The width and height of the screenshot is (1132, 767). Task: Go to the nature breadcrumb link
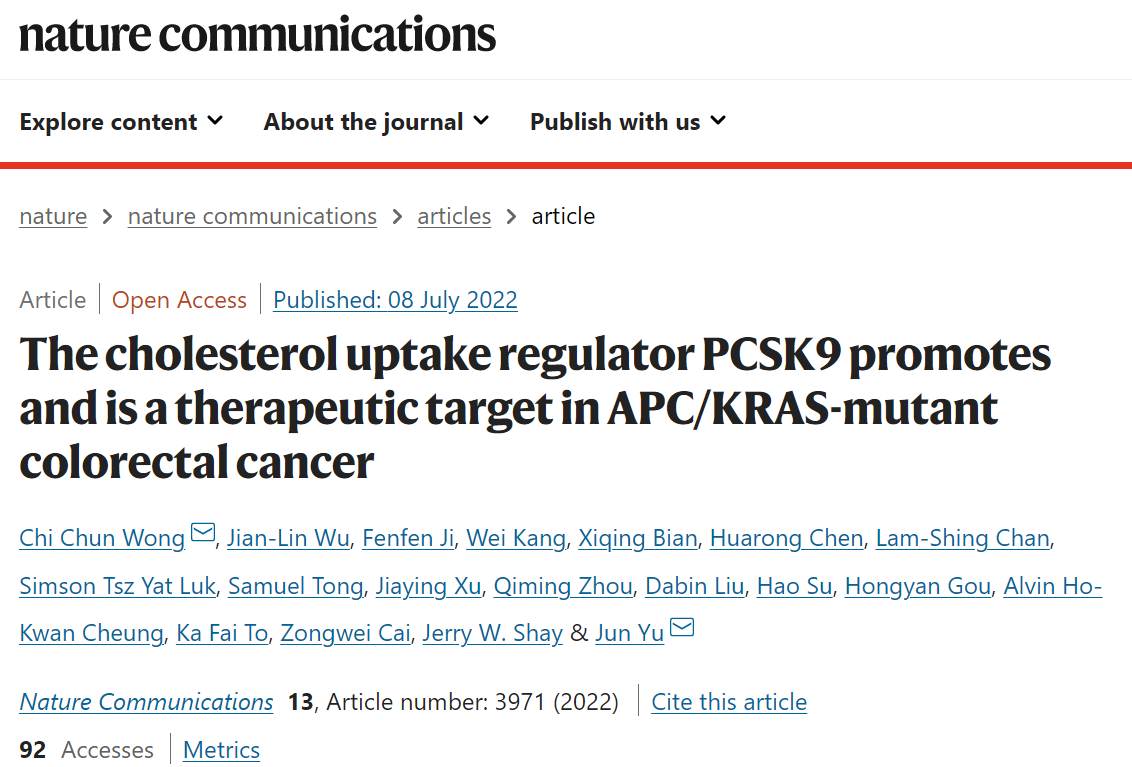coord(53,216)
